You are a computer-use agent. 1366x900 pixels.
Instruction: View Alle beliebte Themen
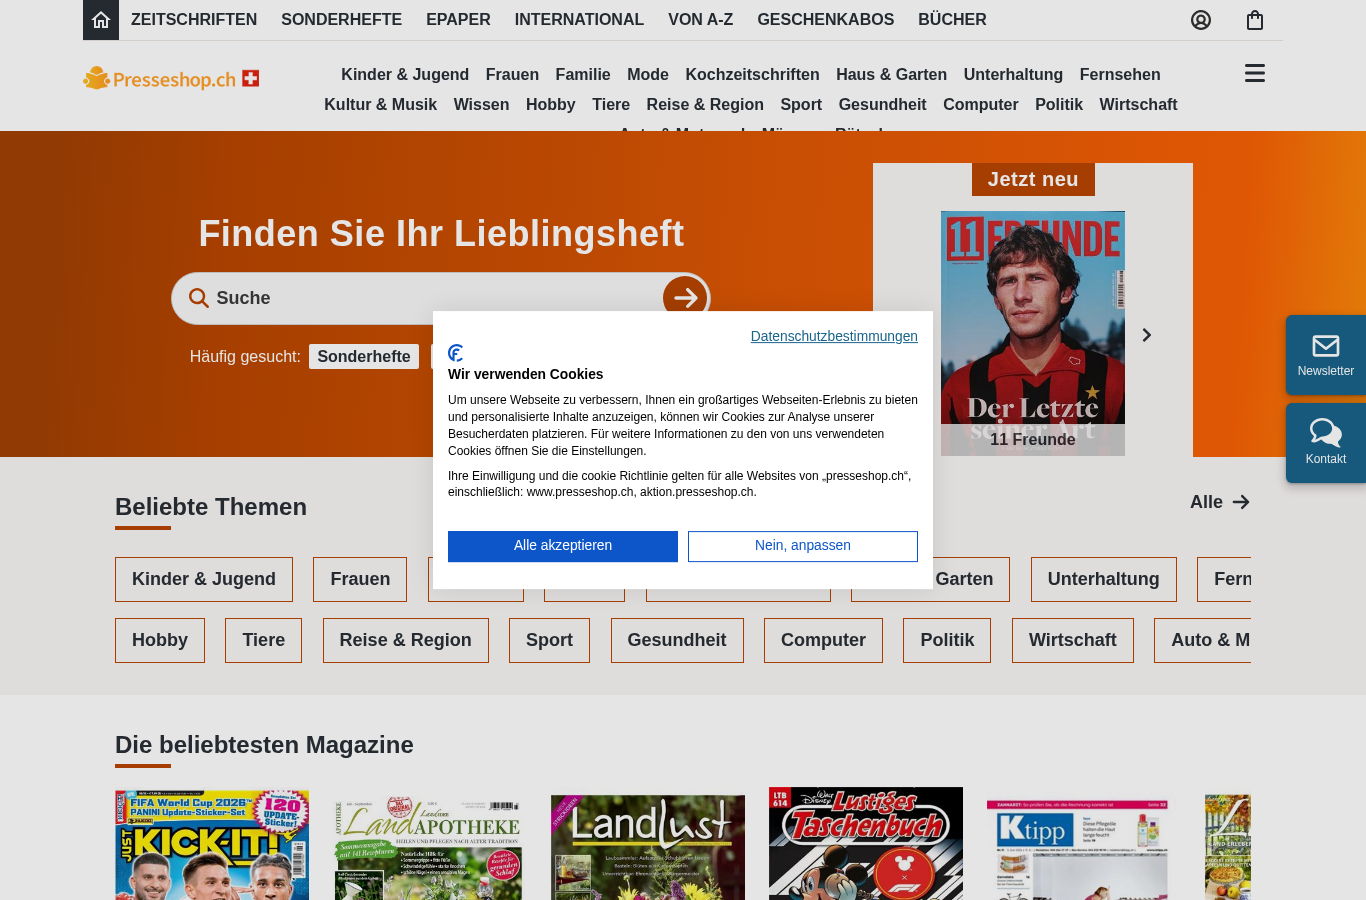[1220, 502]
